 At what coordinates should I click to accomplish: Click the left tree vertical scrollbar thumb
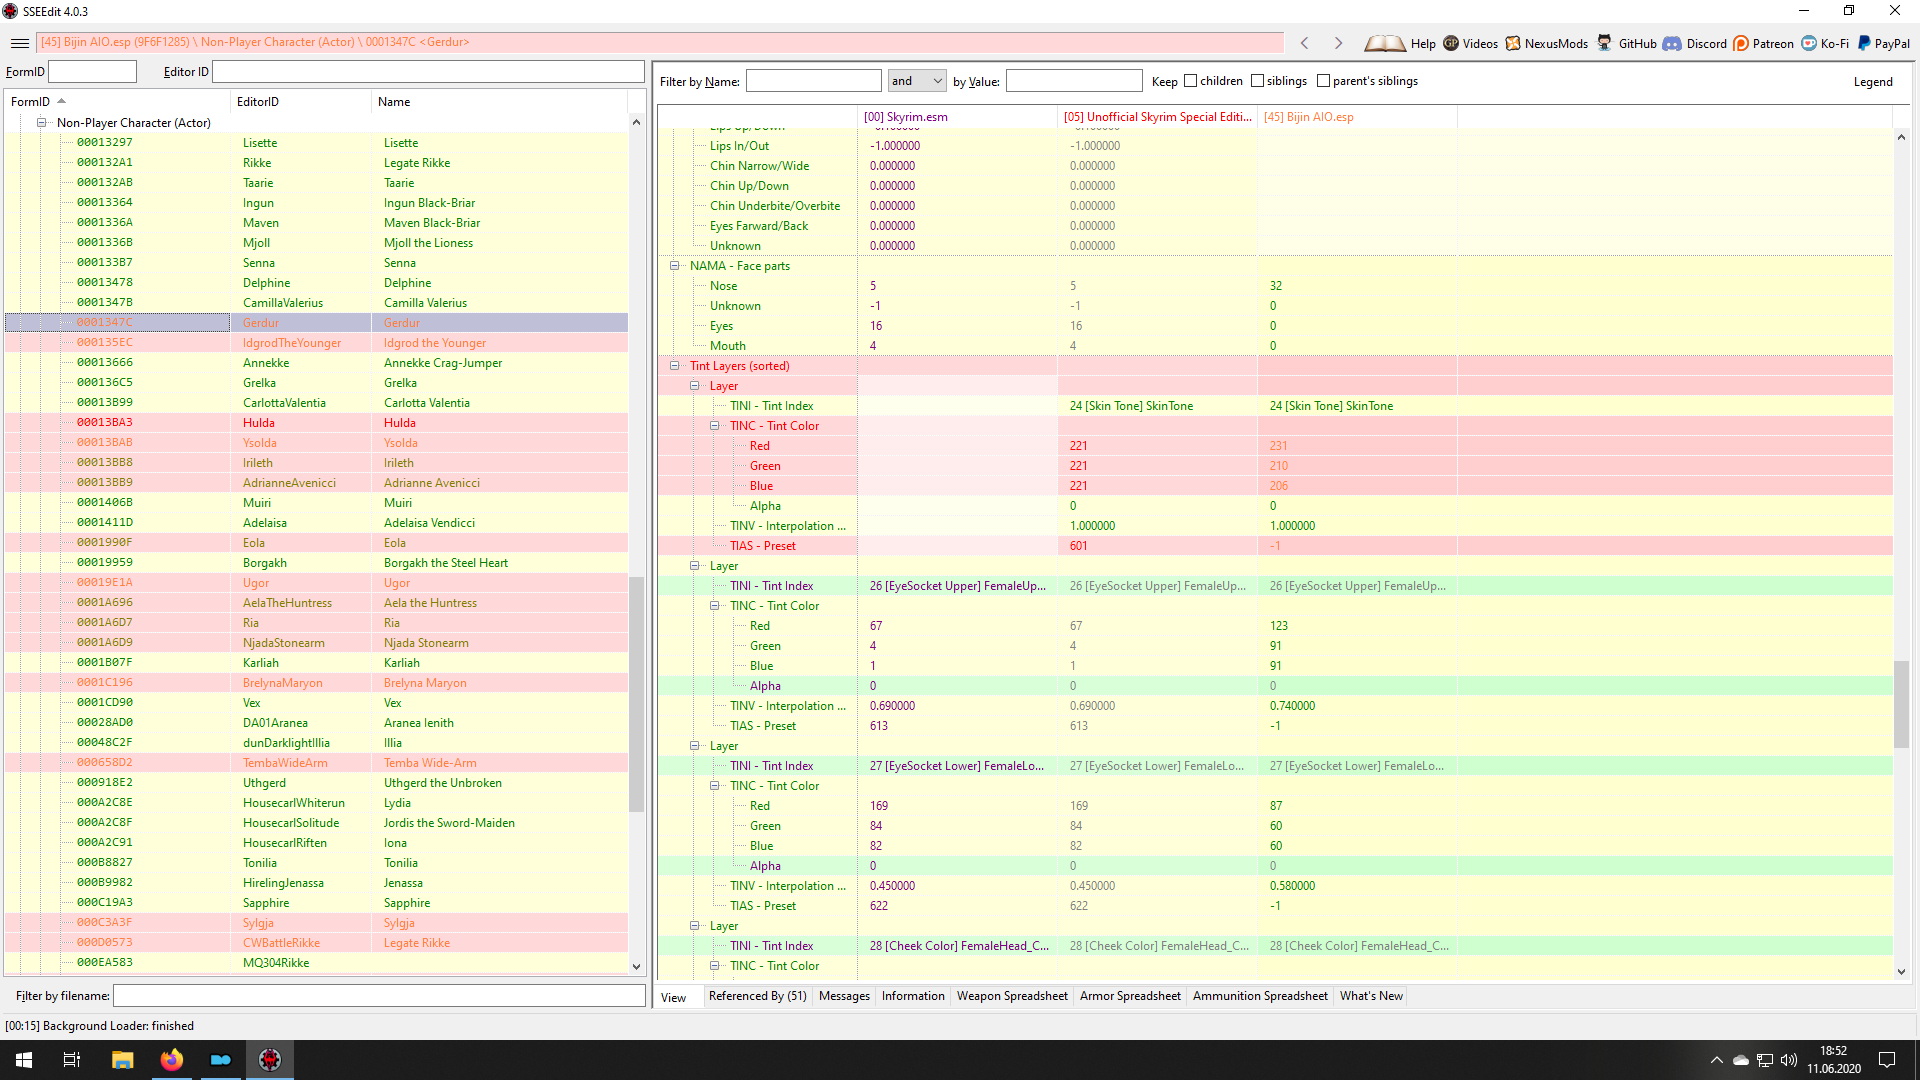(636, 694)
